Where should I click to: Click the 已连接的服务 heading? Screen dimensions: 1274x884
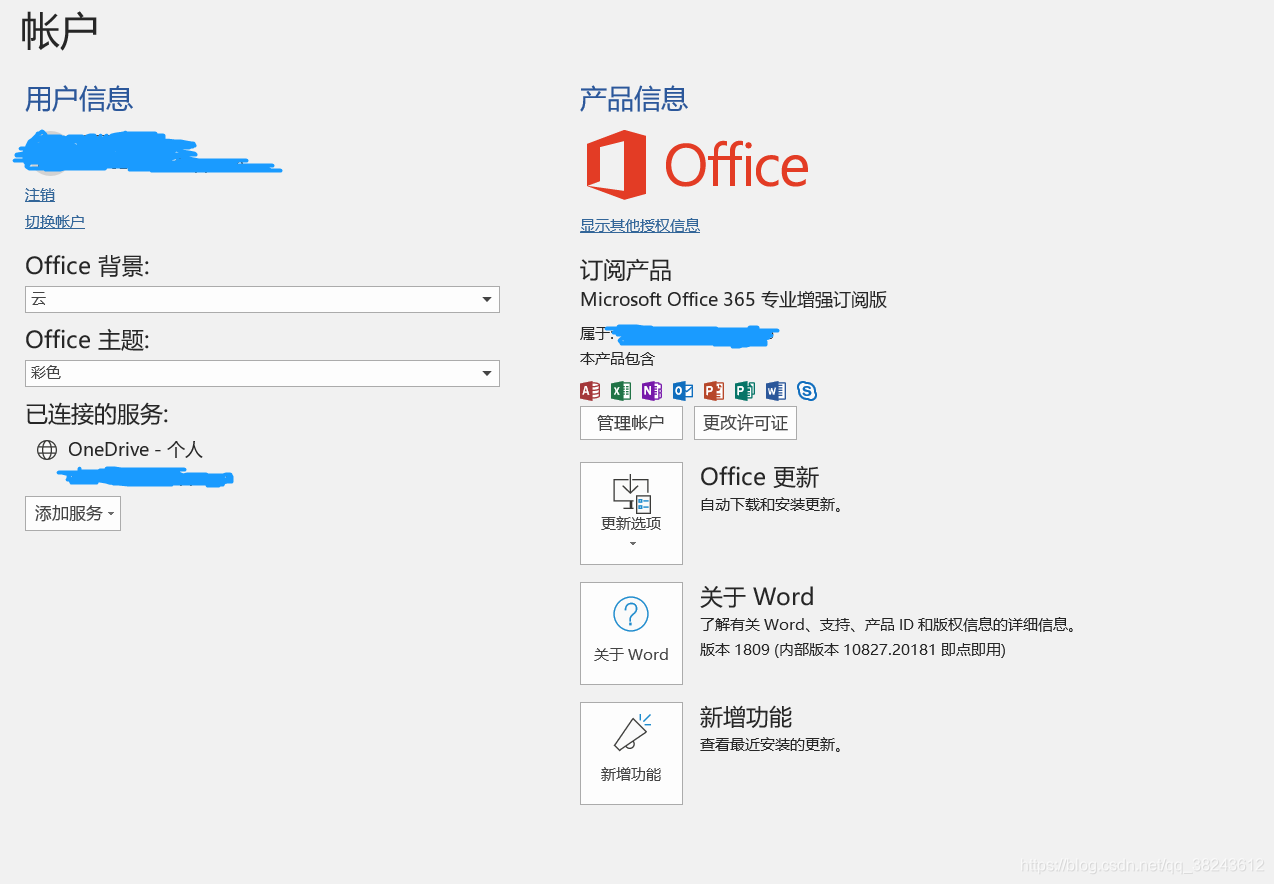(x=97, y=414)
